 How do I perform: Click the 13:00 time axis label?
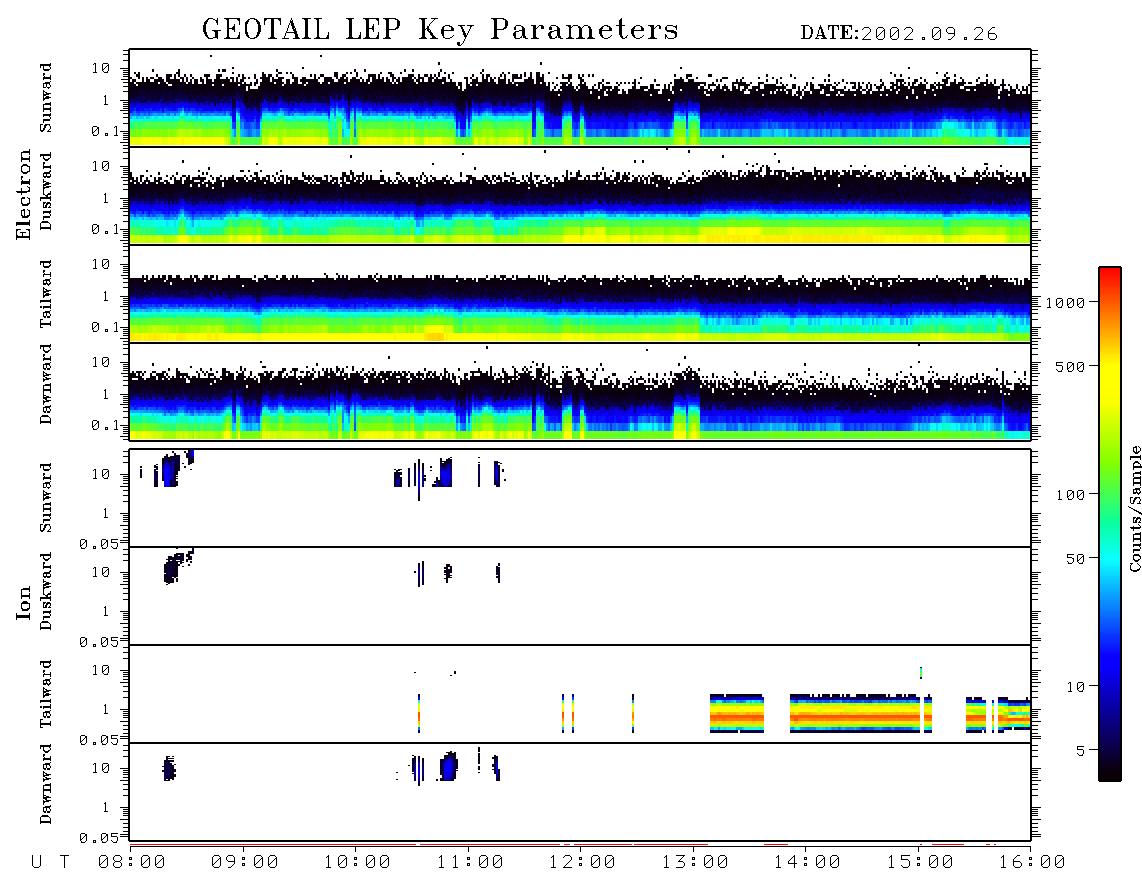pyautogui.click(x=695, y=863)
